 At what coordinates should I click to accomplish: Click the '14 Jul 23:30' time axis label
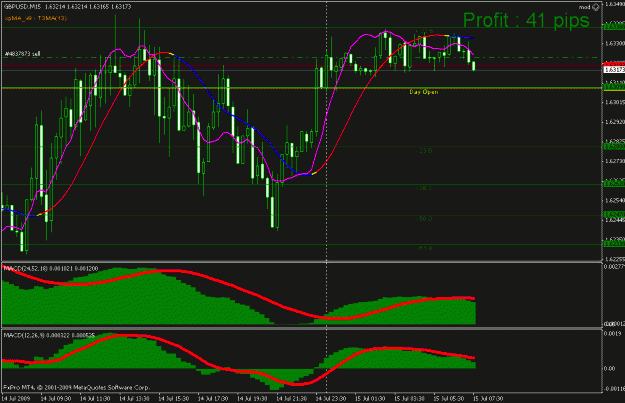(x=331, y=399)
